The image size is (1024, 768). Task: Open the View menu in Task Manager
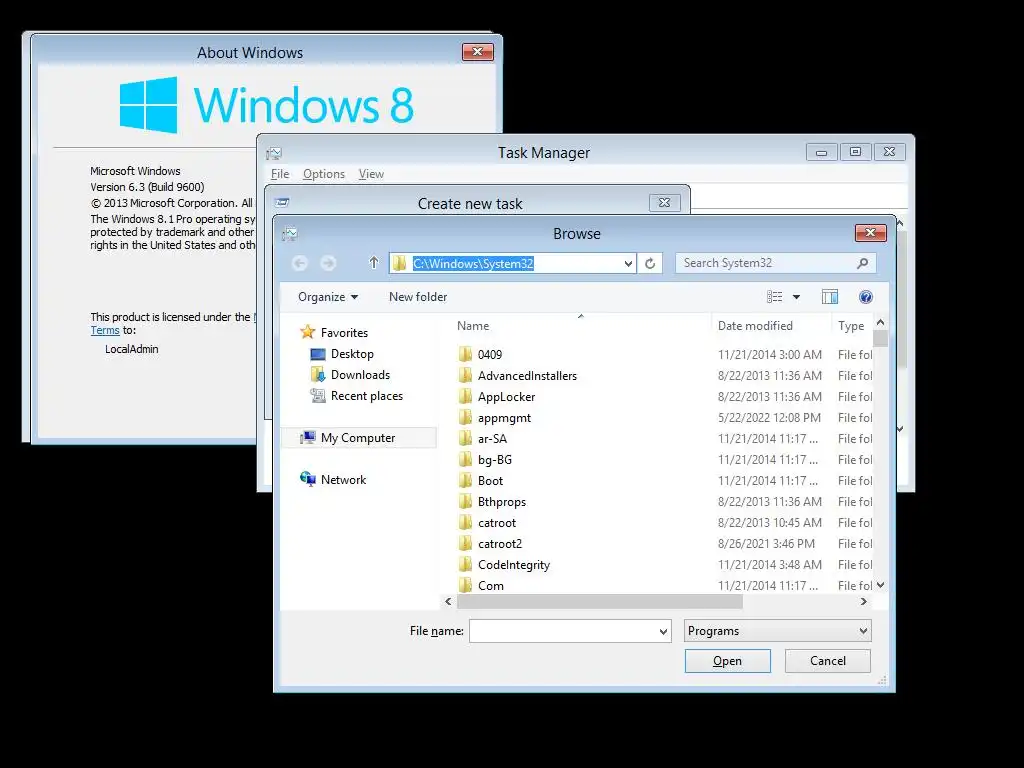click(x=371, y=174)
